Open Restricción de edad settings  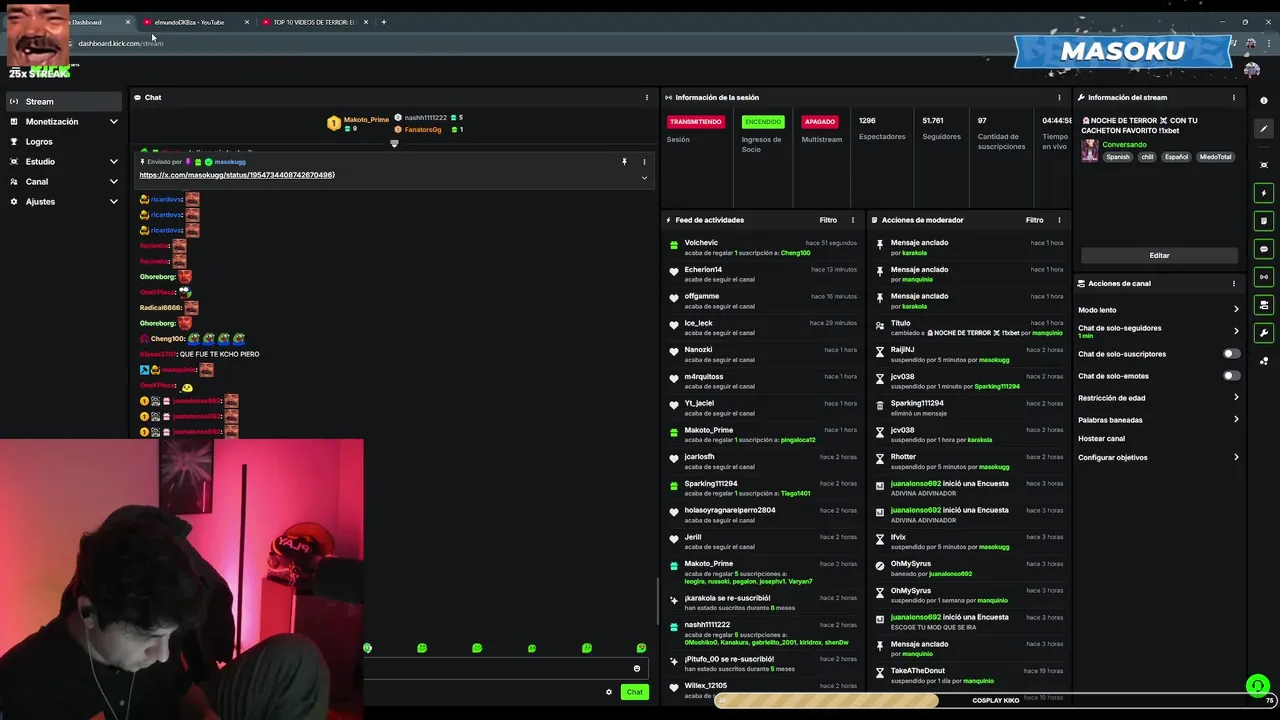(x=1158, y=398)
